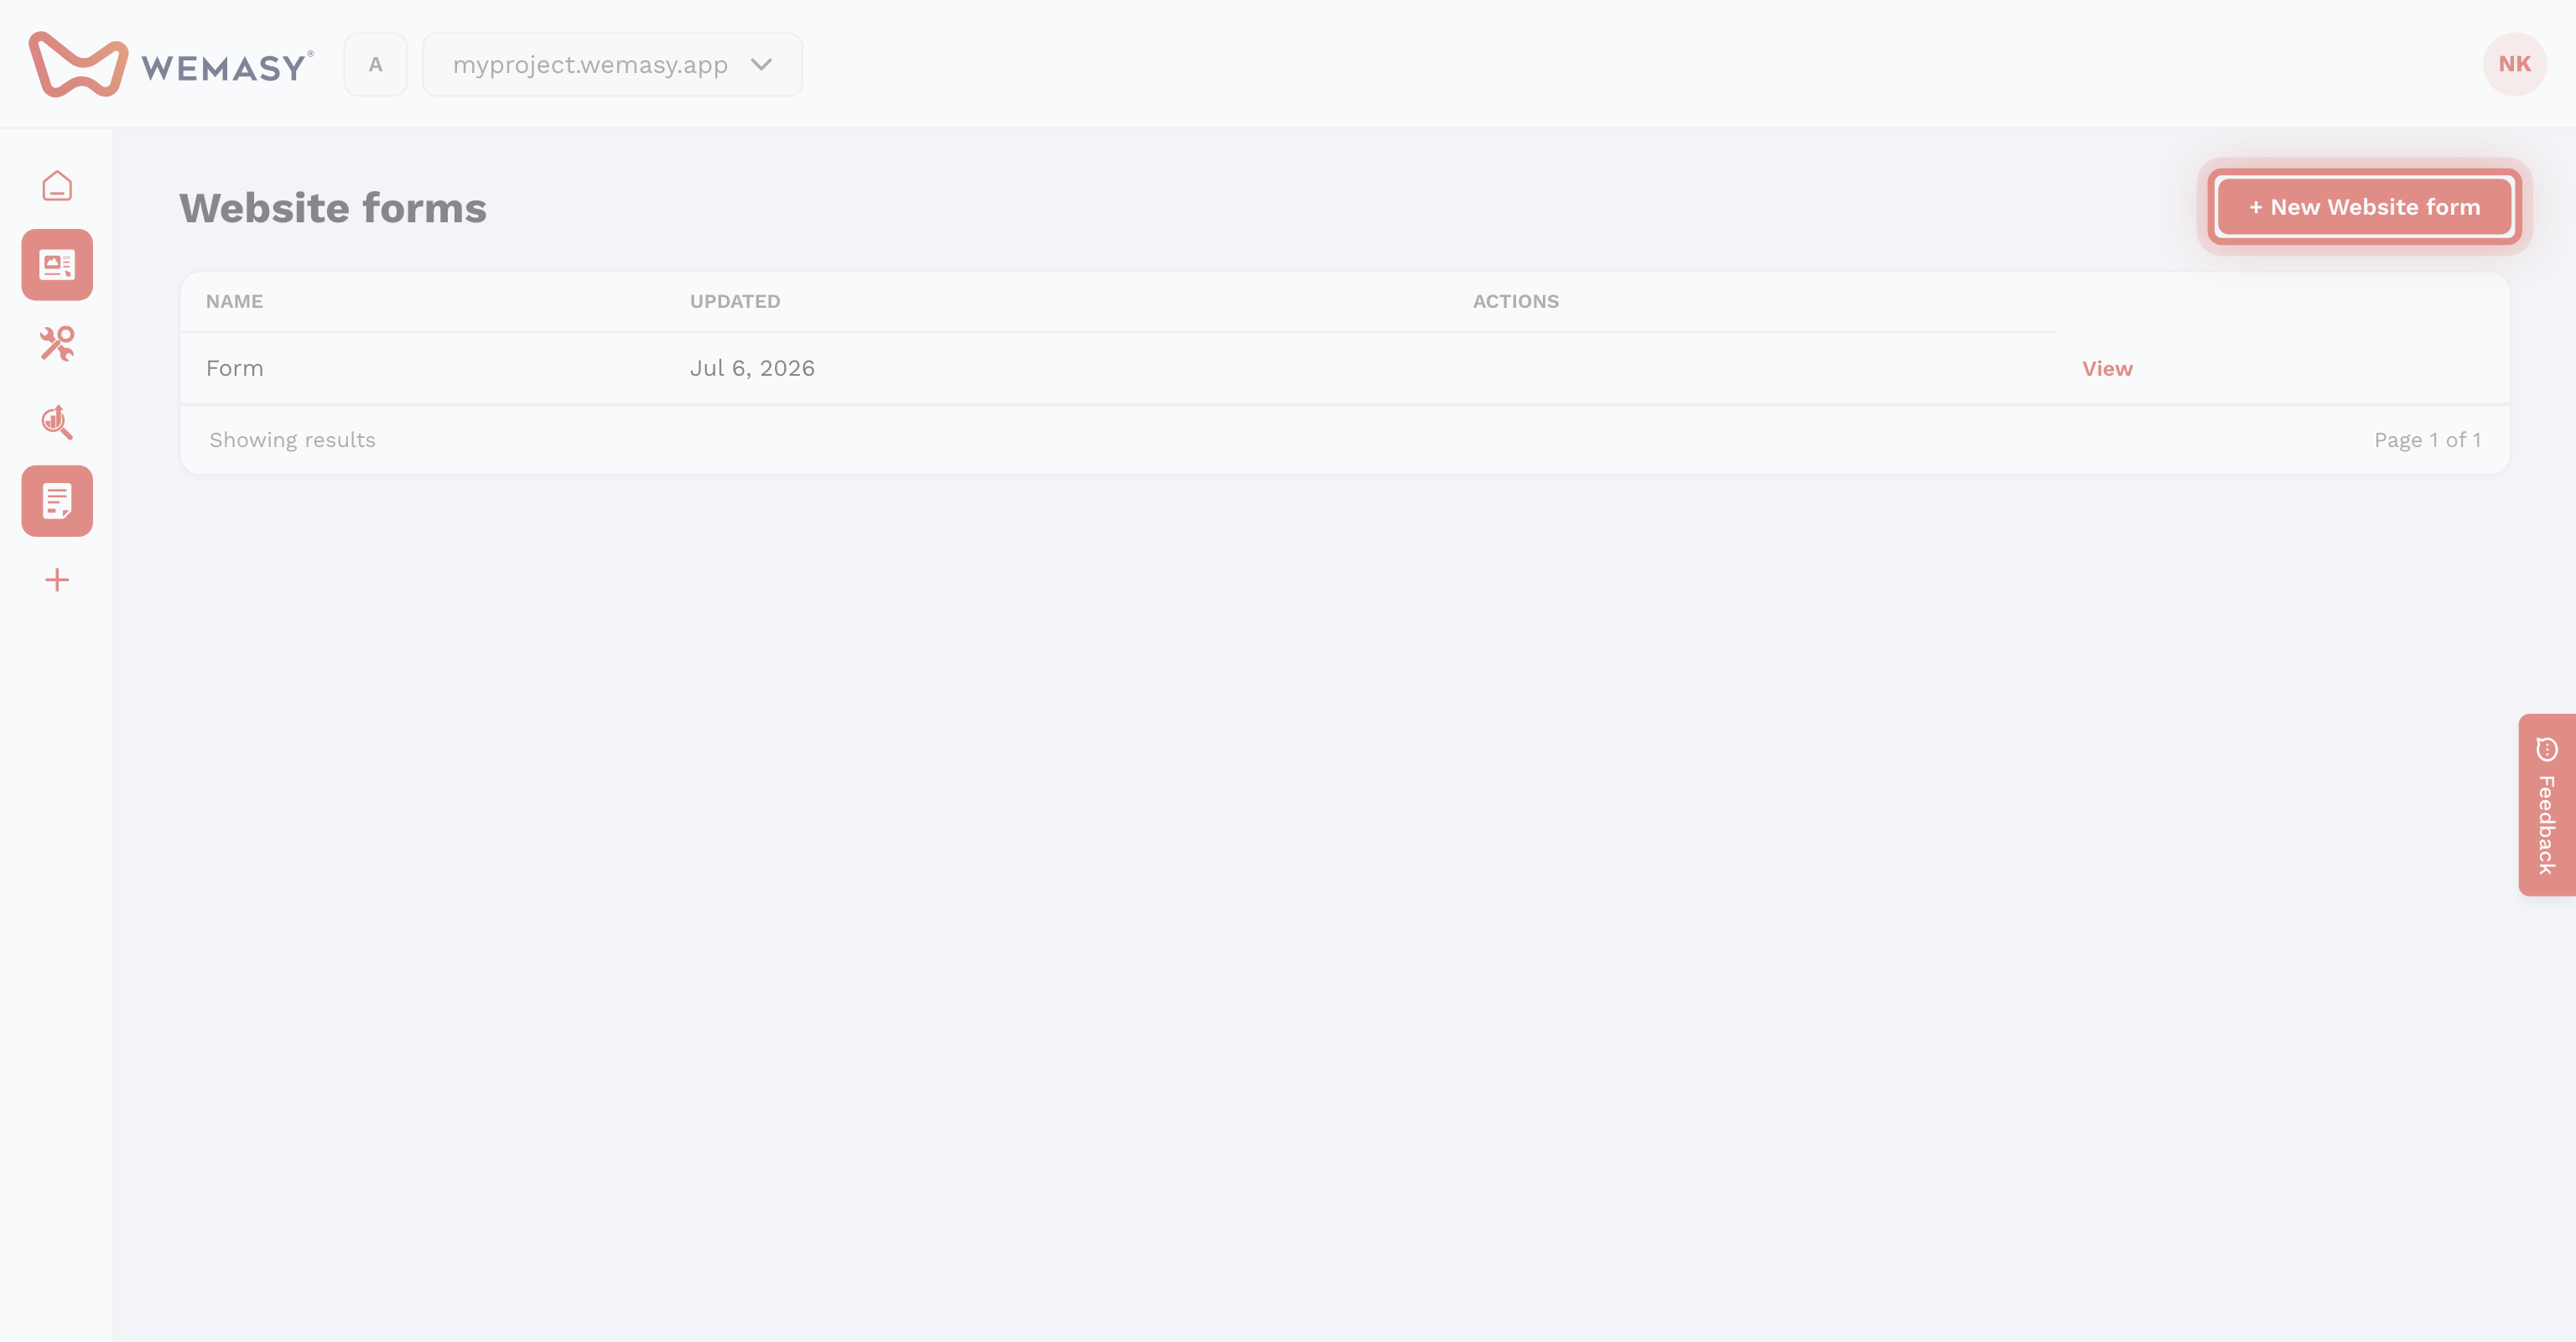Open the forms document sidebar icon

(x=57, y=501)
